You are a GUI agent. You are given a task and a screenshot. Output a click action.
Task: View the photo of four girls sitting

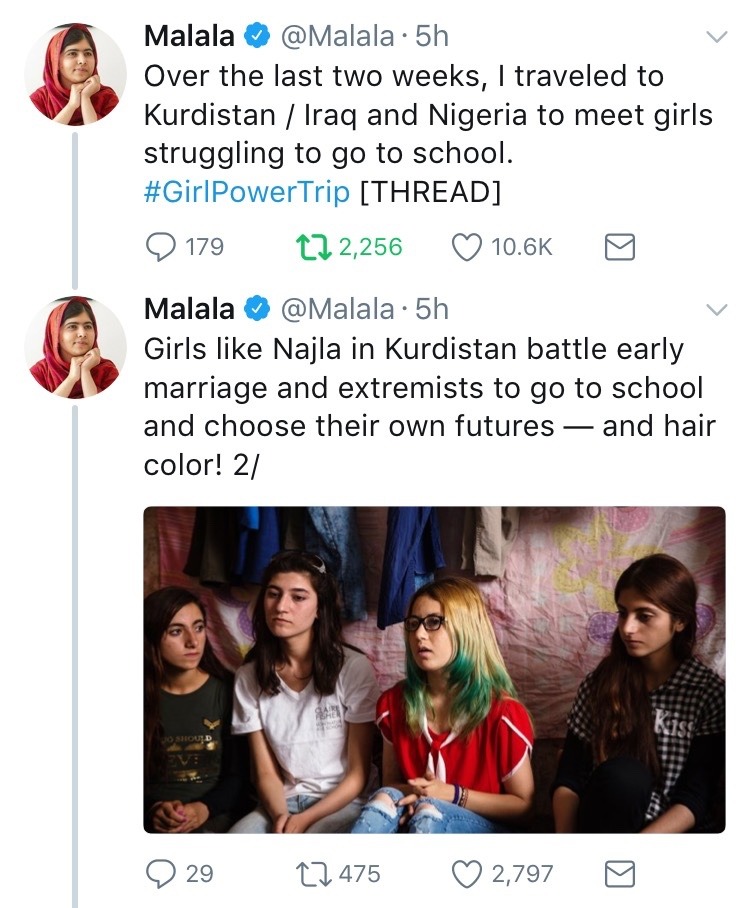click(x=434, y=670)
